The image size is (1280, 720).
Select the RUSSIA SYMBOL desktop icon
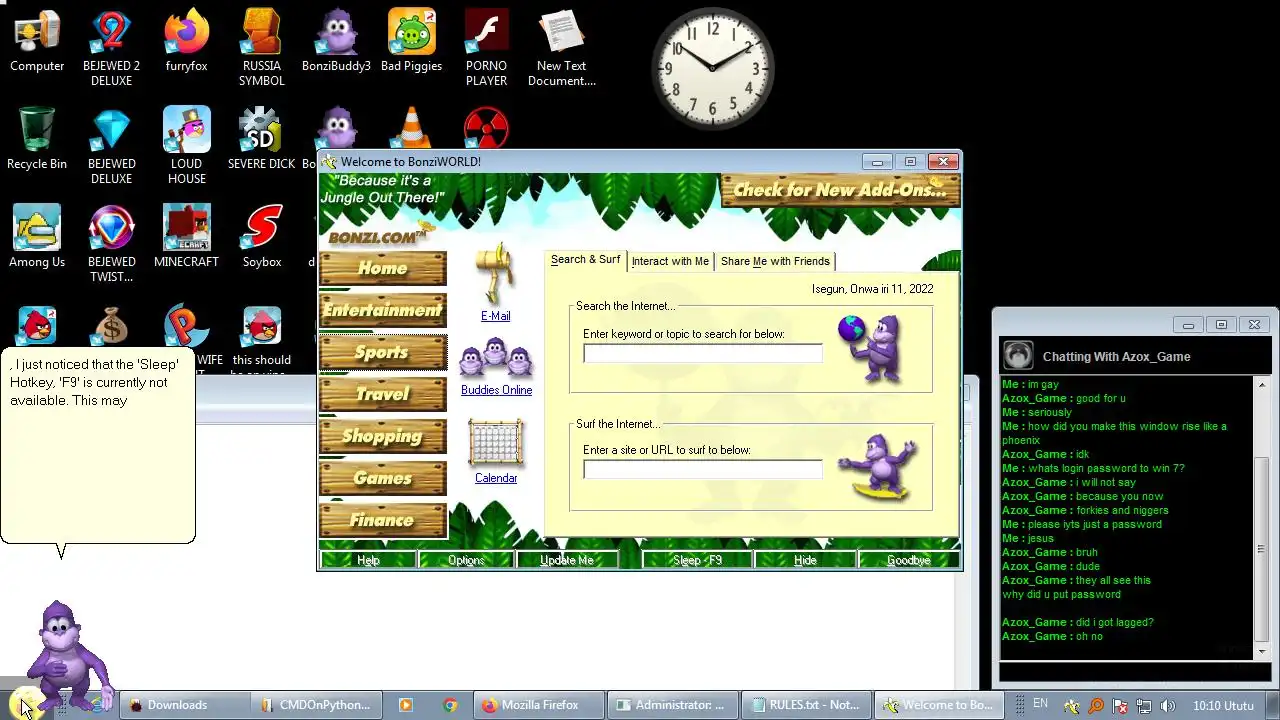[262, 48]
